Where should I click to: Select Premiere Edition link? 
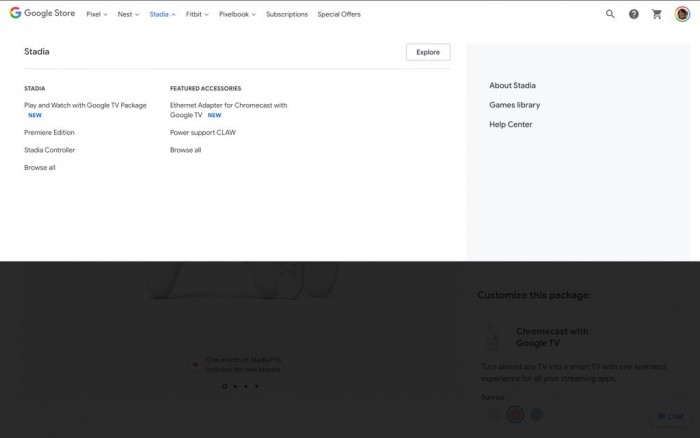(x=49, y=132)
